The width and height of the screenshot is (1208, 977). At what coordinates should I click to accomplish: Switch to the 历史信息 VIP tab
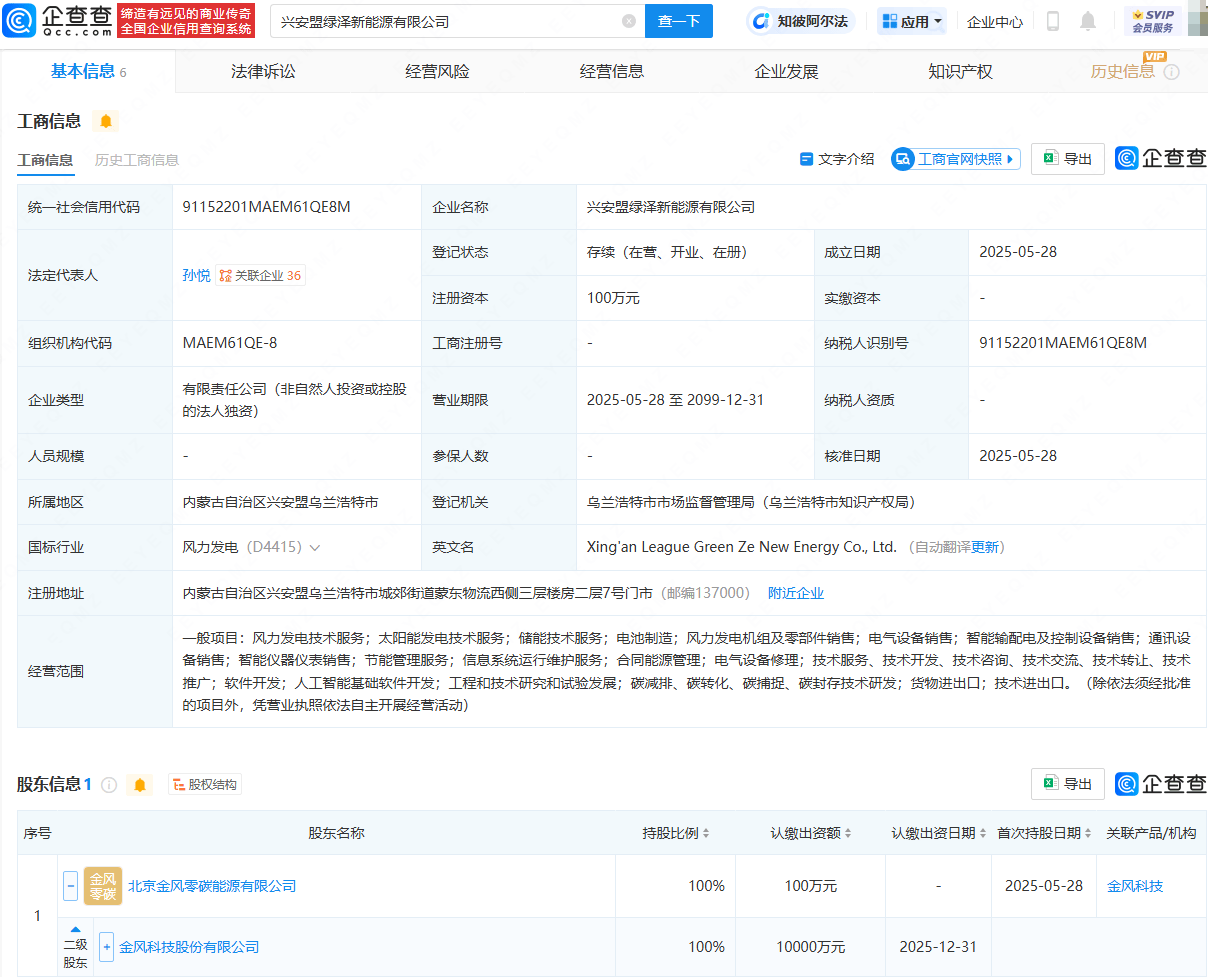coord(1123,72)
